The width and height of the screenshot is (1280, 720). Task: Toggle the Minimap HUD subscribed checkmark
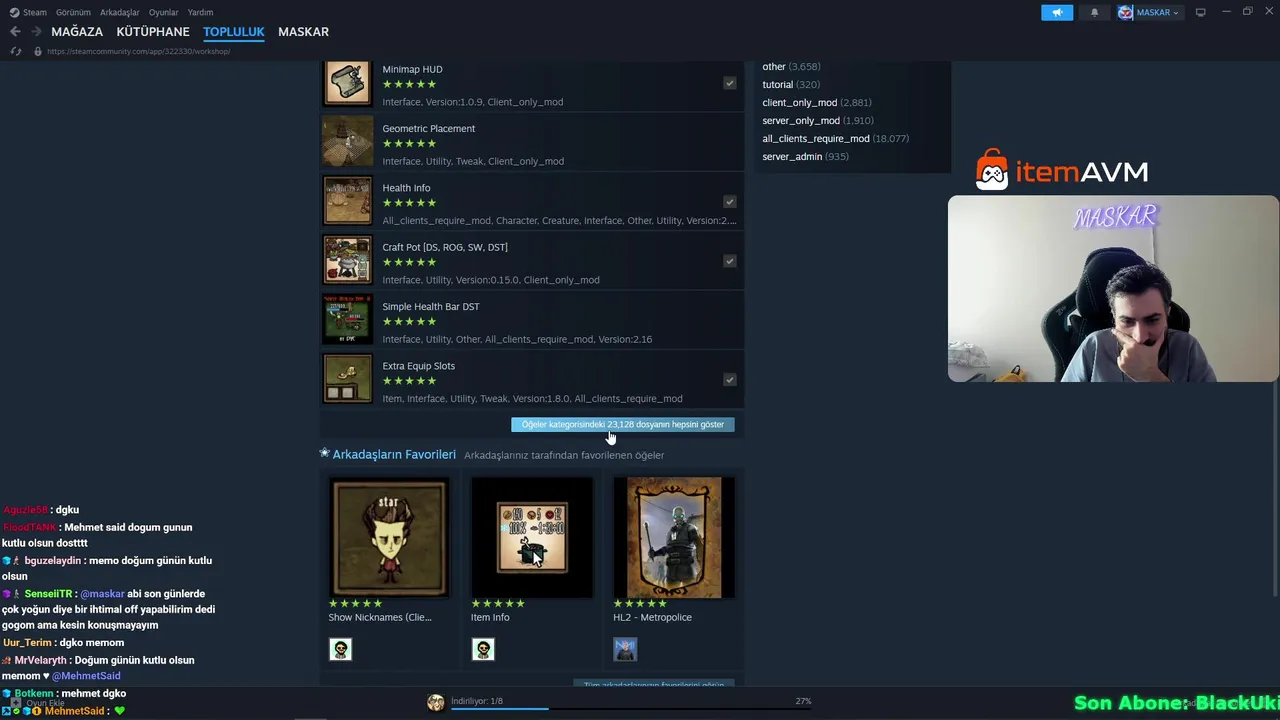[729, 83]
